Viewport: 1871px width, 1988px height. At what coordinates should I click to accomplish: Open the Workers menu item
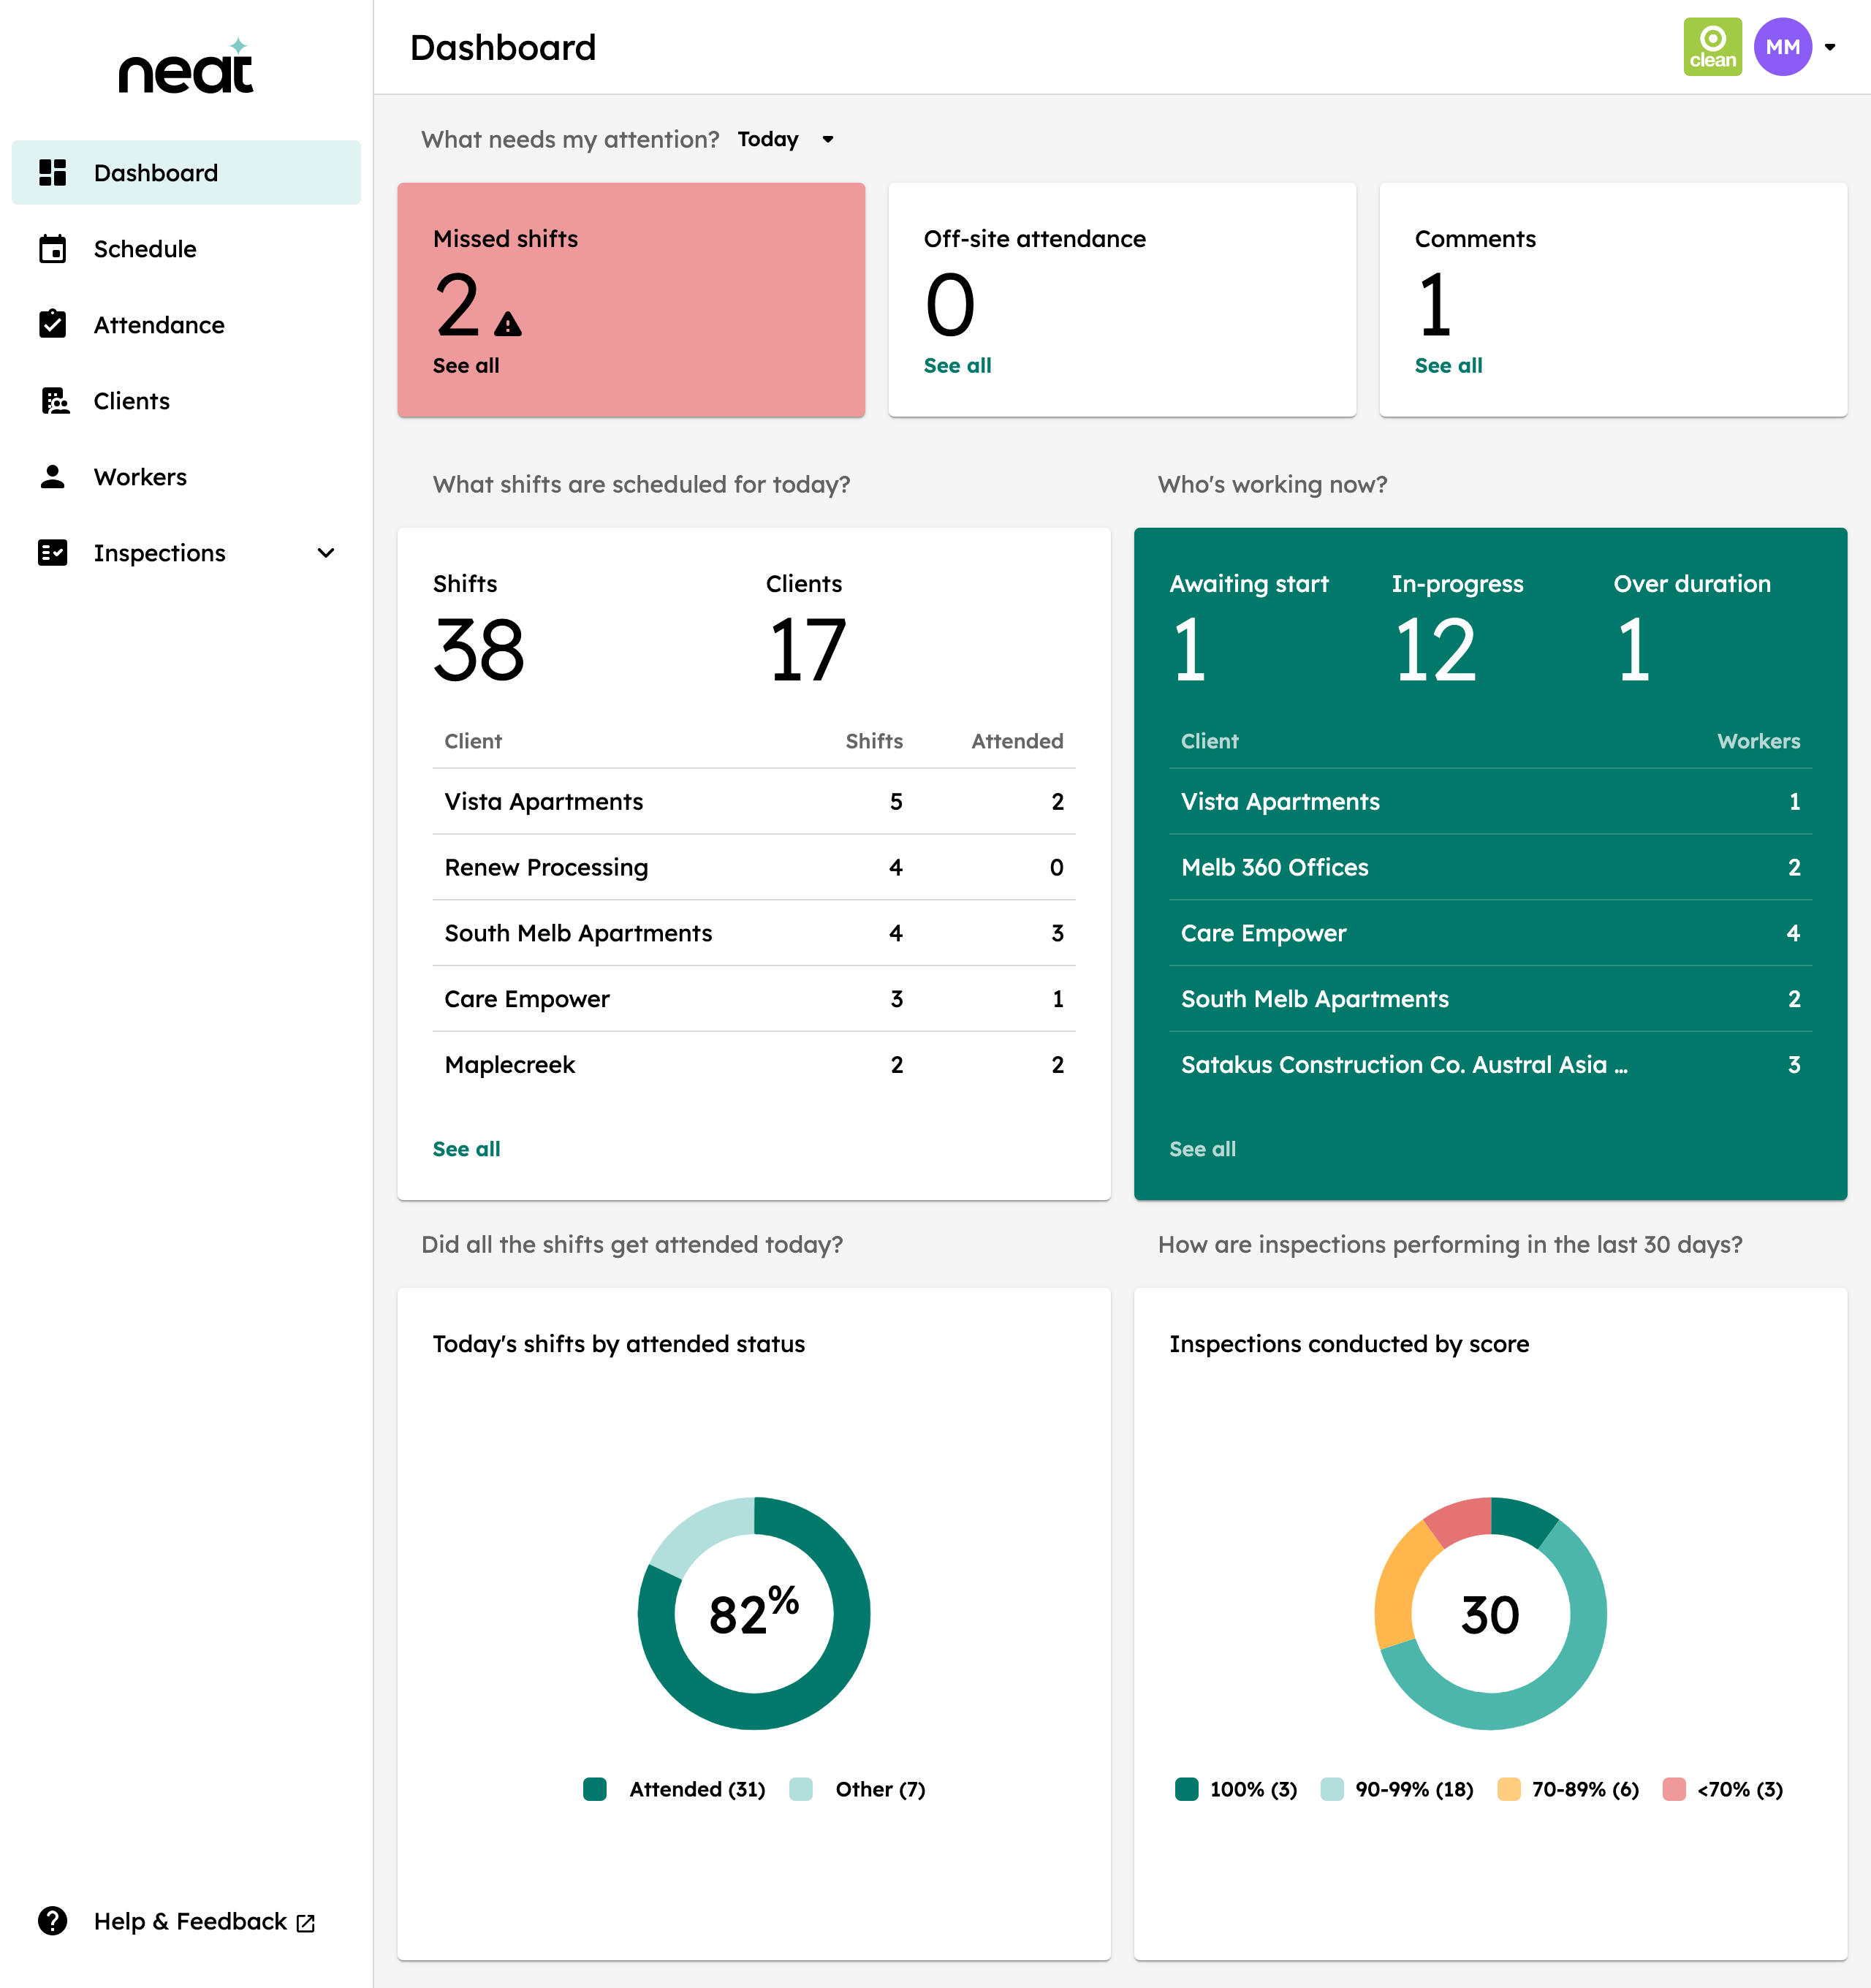(140, 476)
